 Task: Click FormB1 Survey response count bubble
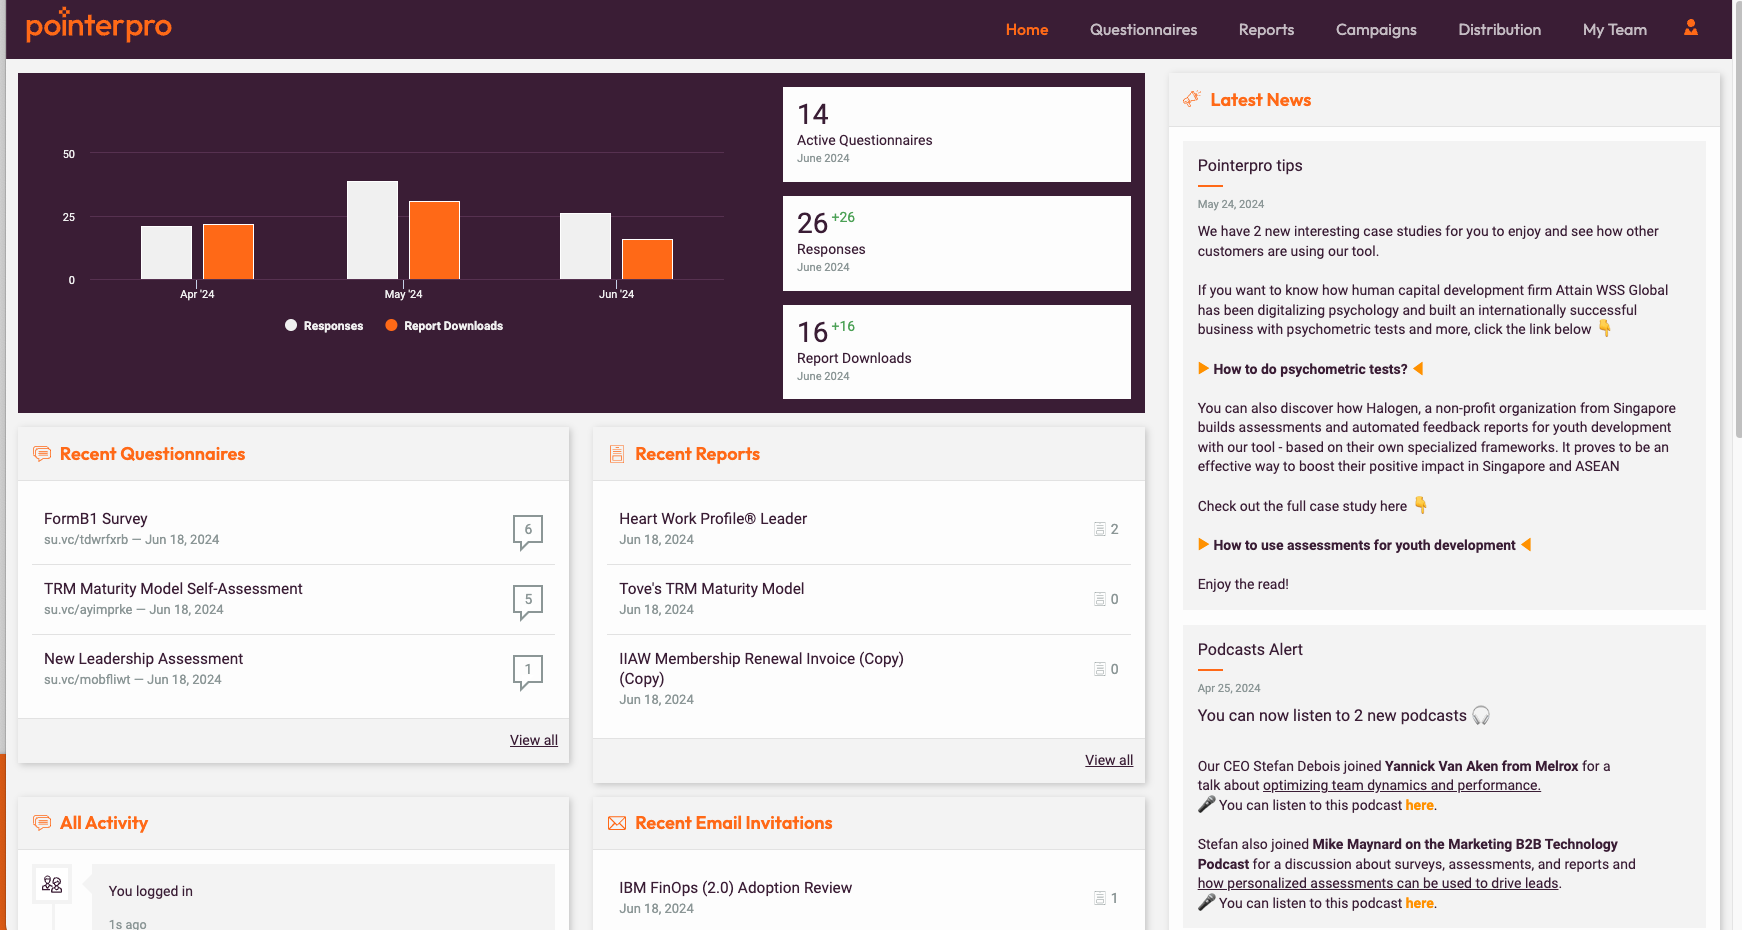tap(528, 531)
